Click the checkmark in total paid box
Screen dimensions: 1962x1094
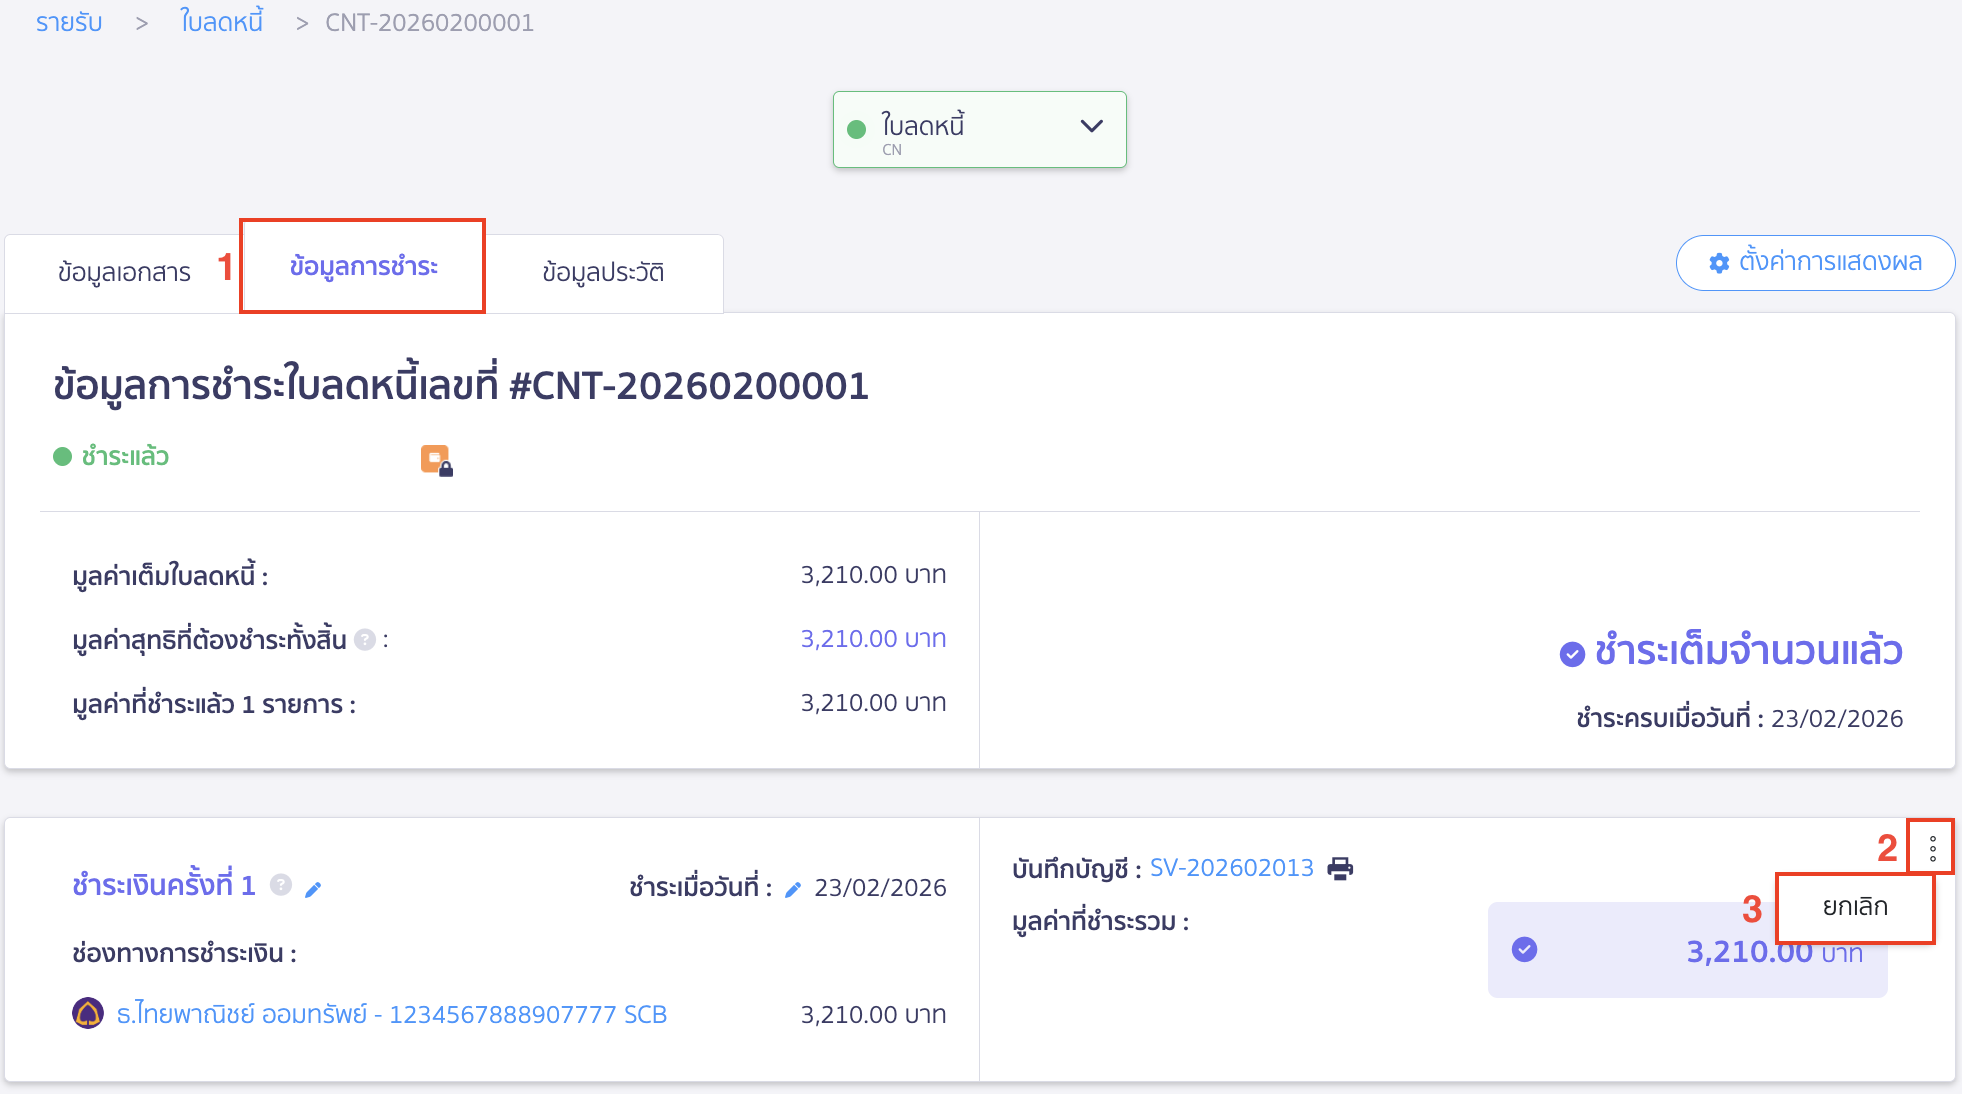point(1524,949)
